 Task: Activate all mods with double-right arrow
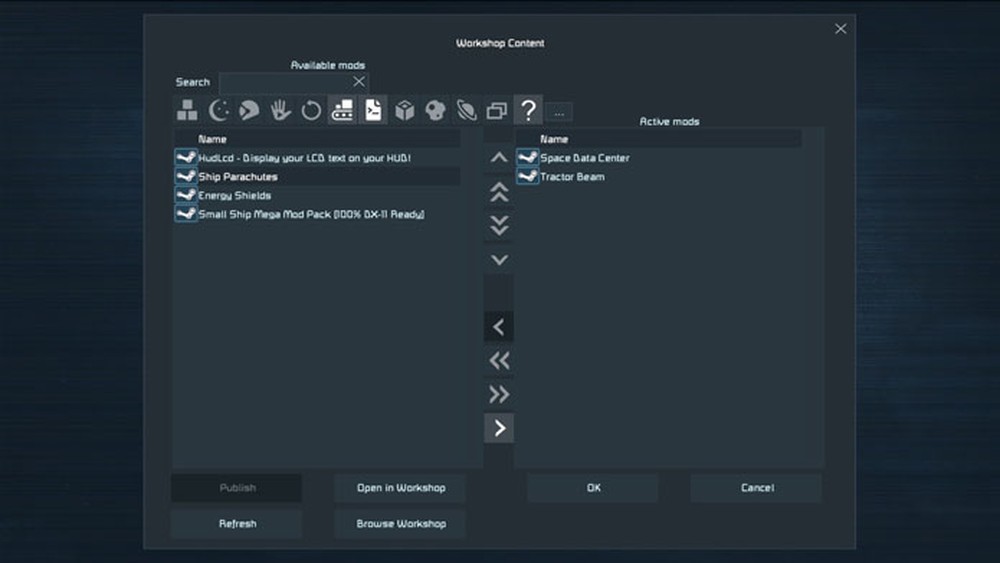click(499, 395)
